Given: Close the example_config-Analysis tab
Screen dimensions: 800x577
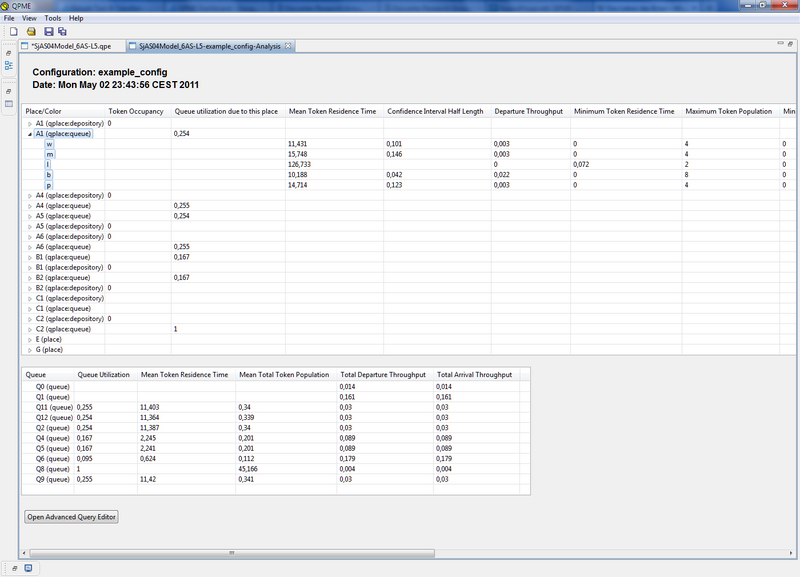Looking at the screenshot, I should (289, 46).
